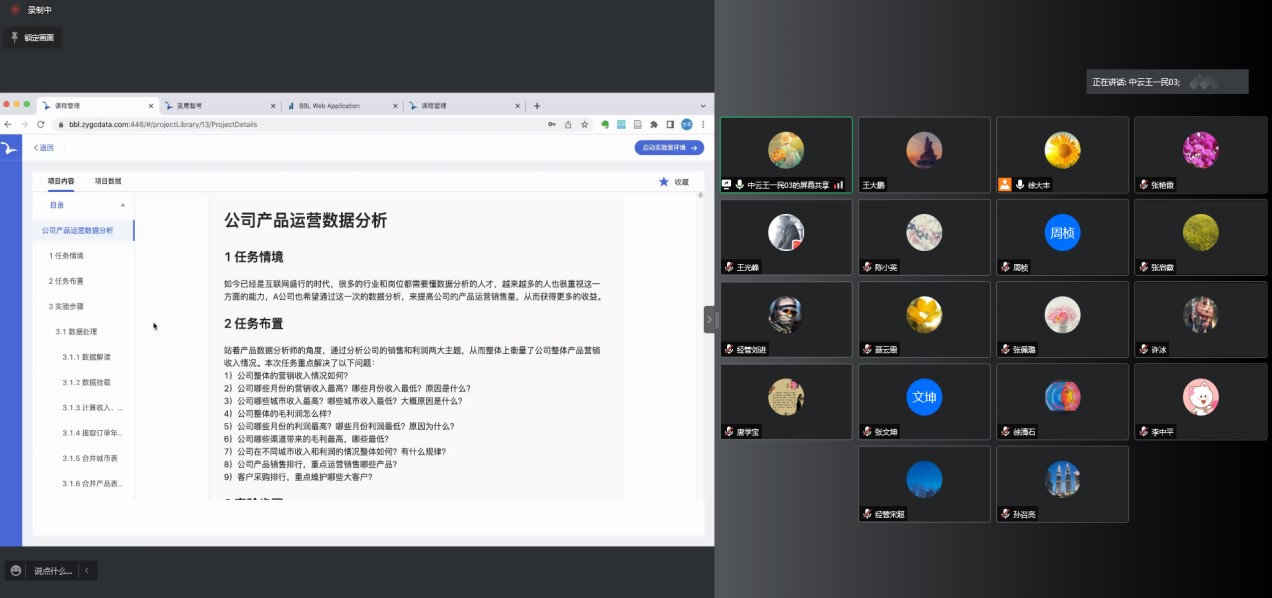Switch to the 项目数据 tab
Viewport: 1272px width, 598px height.
[108, 181]
